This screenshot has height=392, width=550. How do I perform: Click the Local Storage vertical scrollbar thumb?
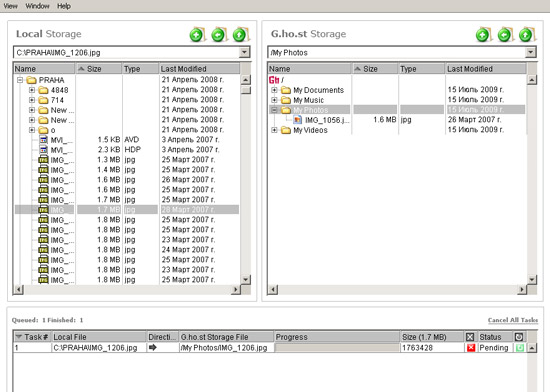(x=246, y=90)
